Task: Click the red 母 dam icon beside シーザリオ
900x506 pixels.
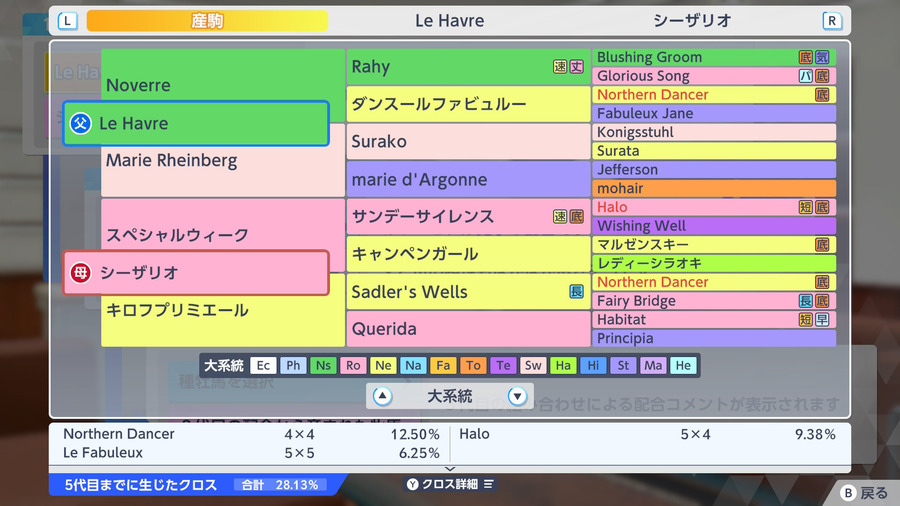Action: (80, 273)
